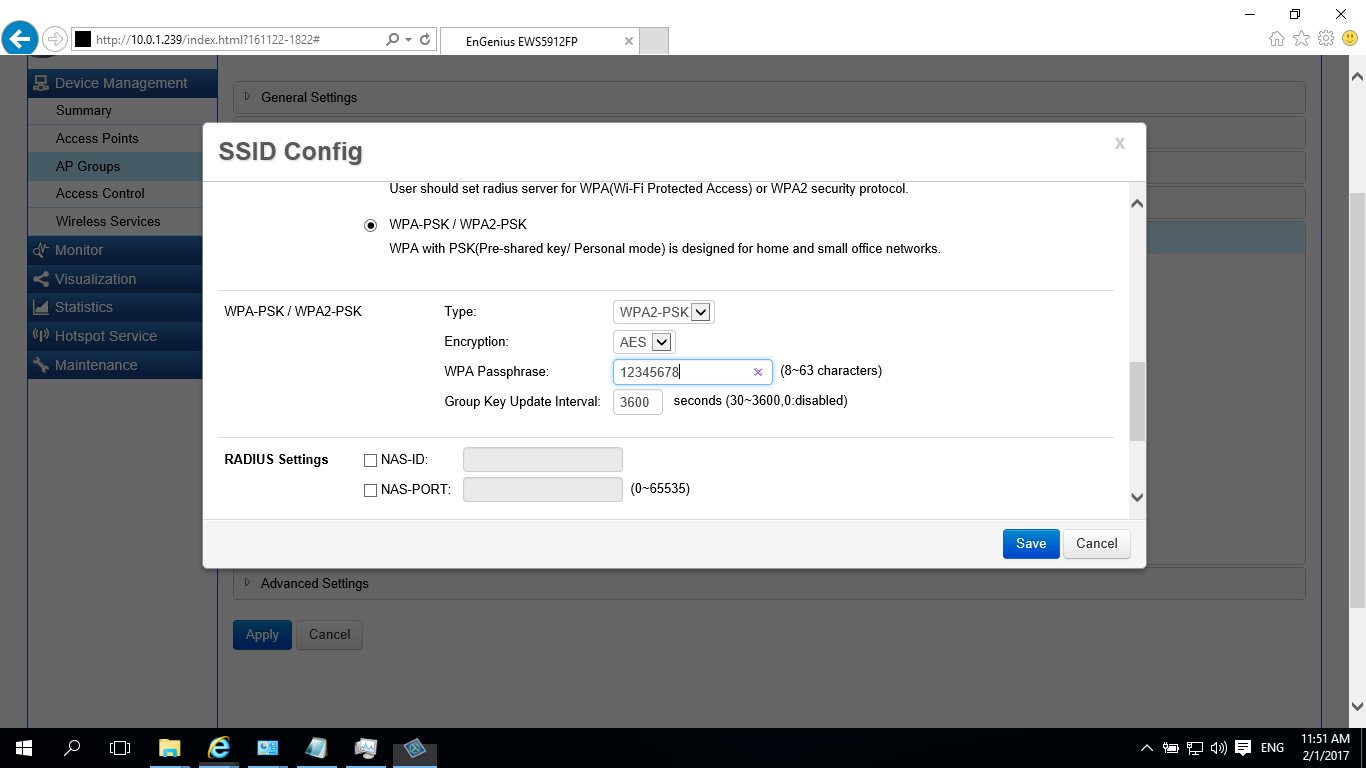
Task: Click the browser Back arrow button
Action: 20,39
